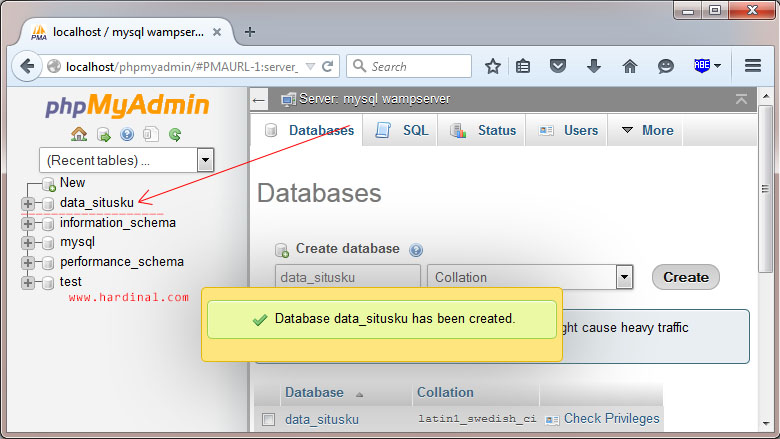Open data_situsku link in database table

[322, 420]
